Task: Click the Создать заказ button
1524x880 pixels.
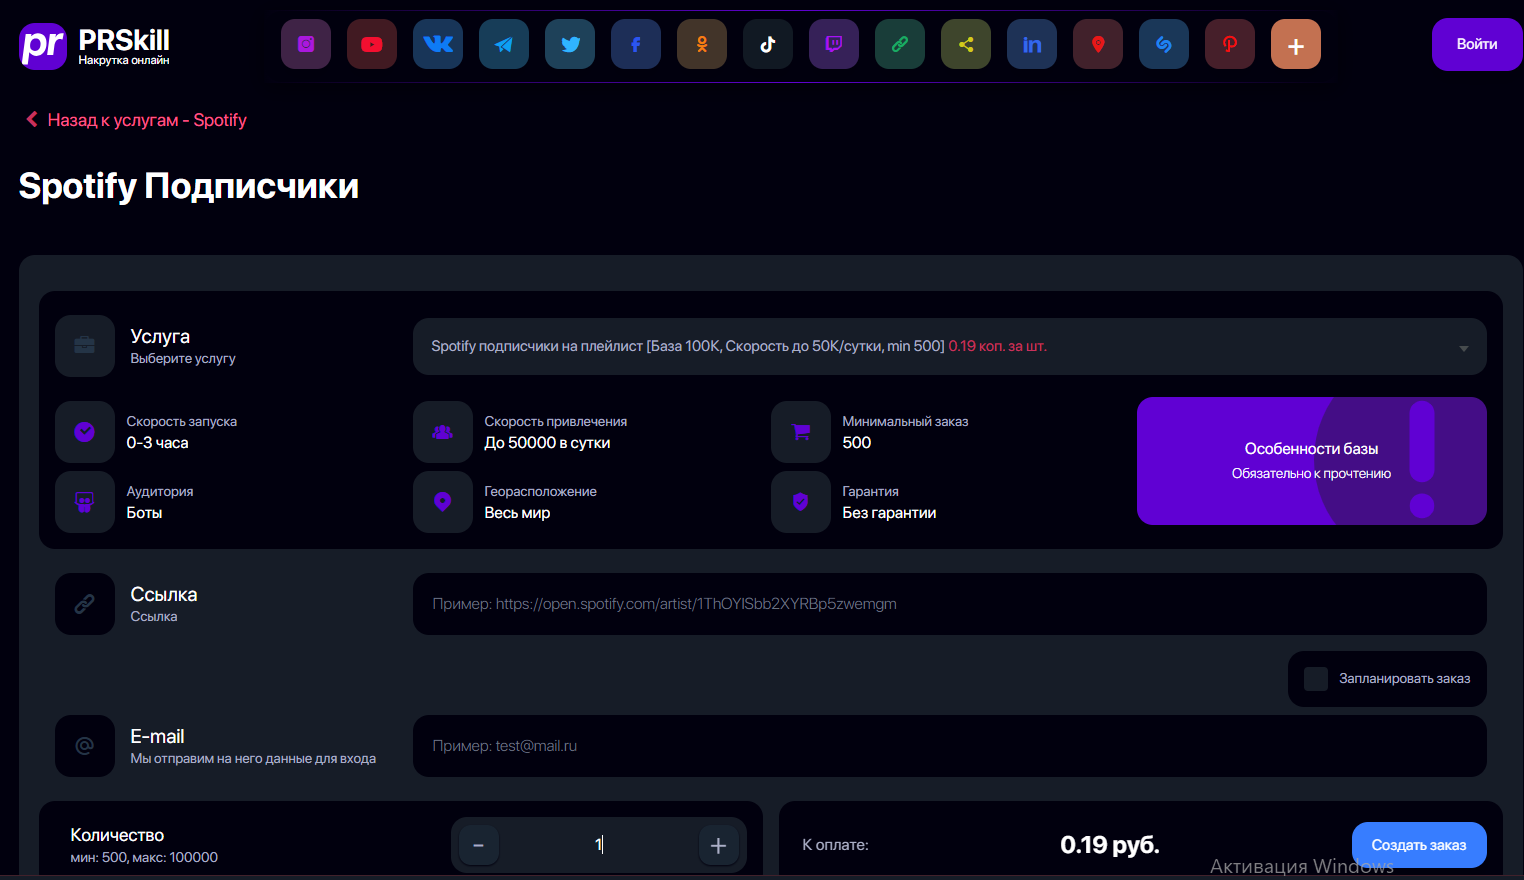Action: [x=1419, y=845]
